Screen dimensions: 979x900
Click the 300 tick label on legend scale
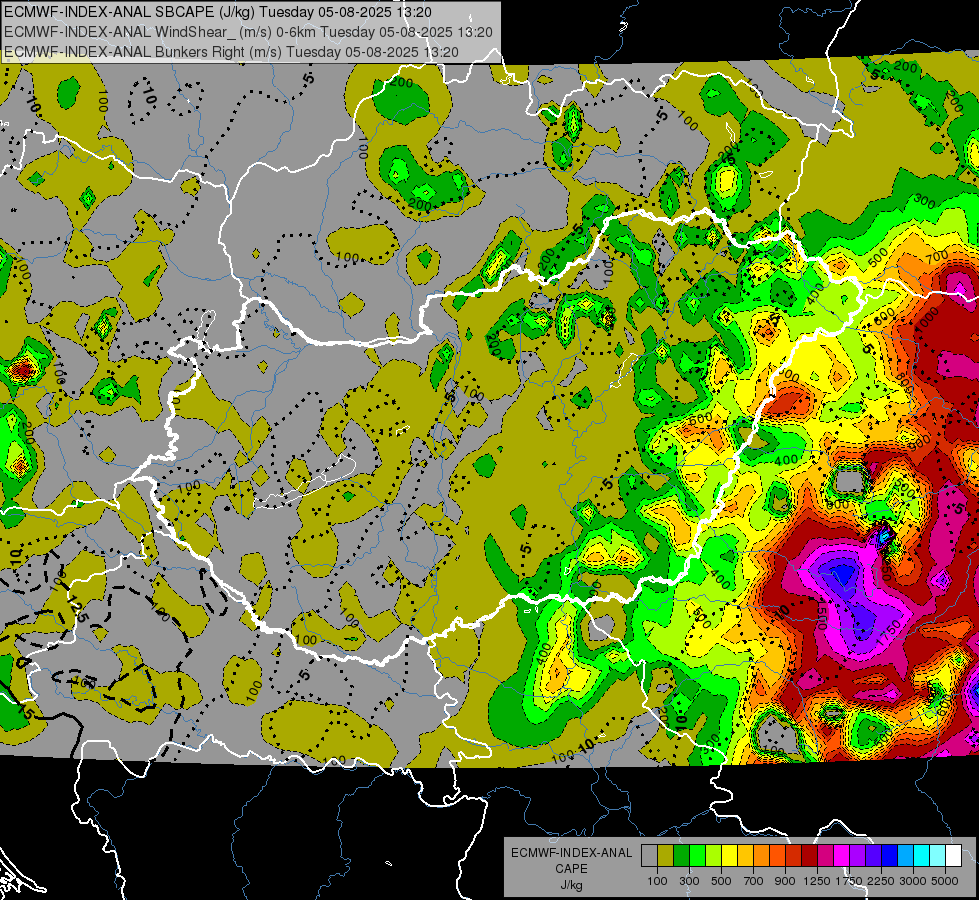pyautogui.click(x=689, y=881)
